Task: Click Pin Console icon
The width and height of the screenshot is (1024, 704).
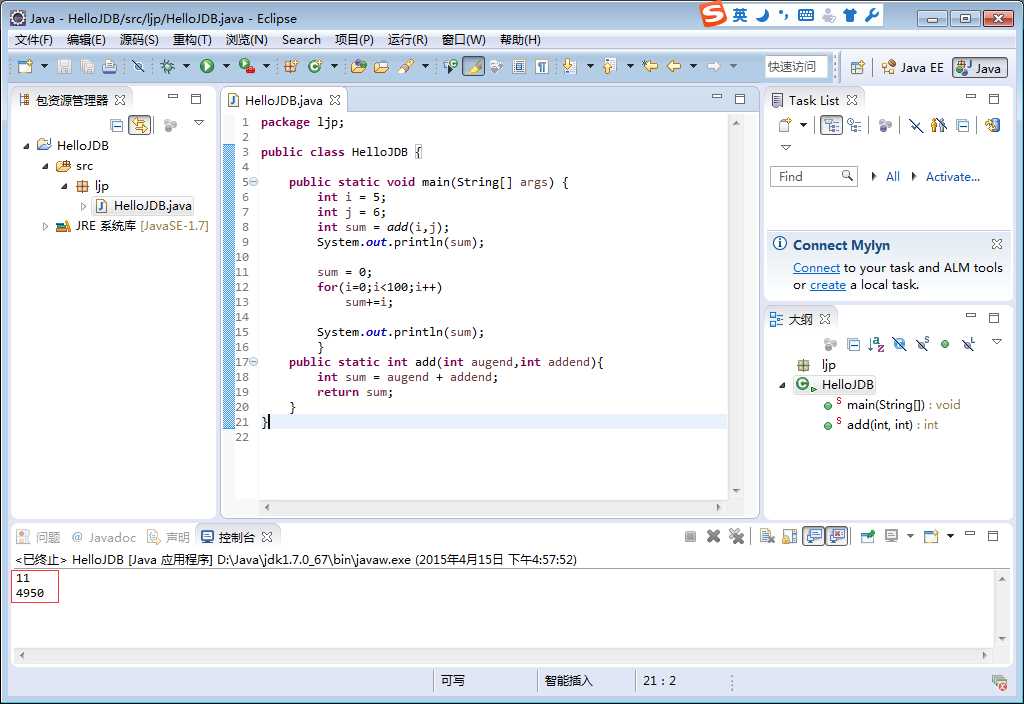Action: [x=868, y=537]
